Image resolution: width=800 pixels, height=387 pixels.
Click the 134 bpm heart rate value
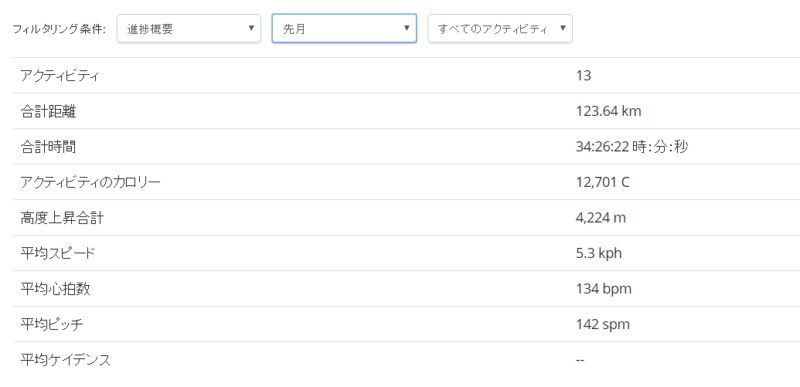(604, 289)
